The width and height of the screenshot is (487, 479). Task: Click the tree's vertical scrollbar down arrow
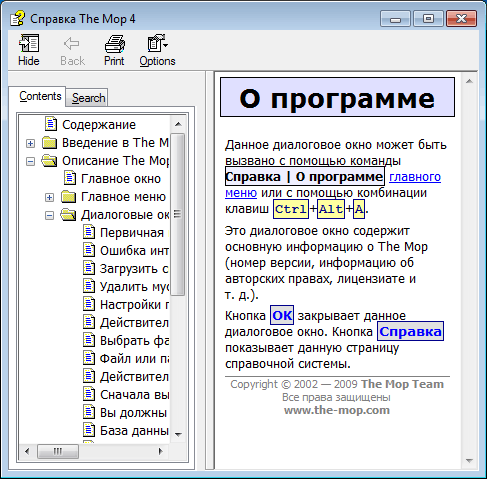[x=178, y=434]
